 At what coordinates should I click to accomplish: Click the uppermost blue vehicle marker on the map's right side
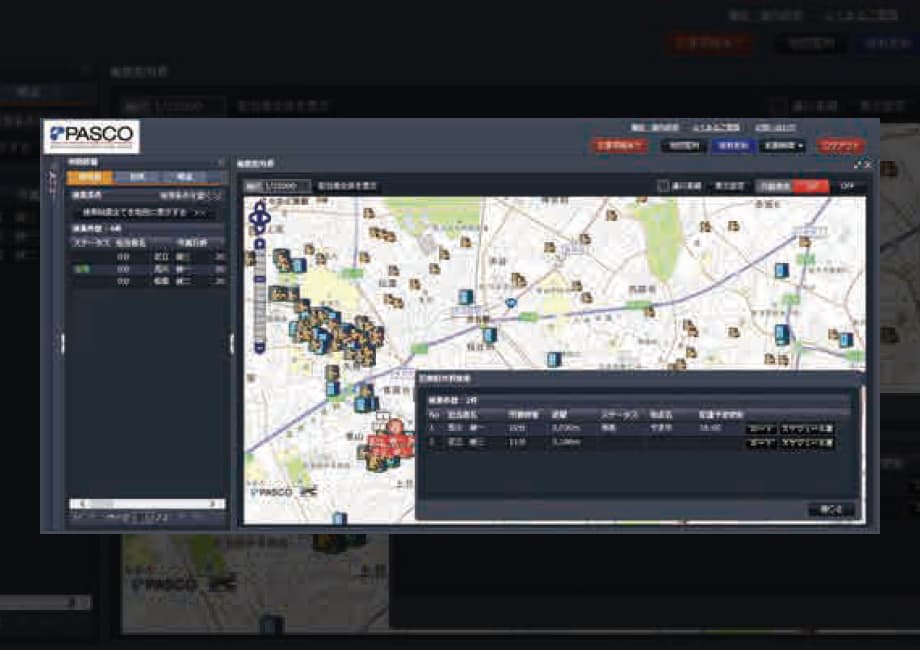[782, 270]
